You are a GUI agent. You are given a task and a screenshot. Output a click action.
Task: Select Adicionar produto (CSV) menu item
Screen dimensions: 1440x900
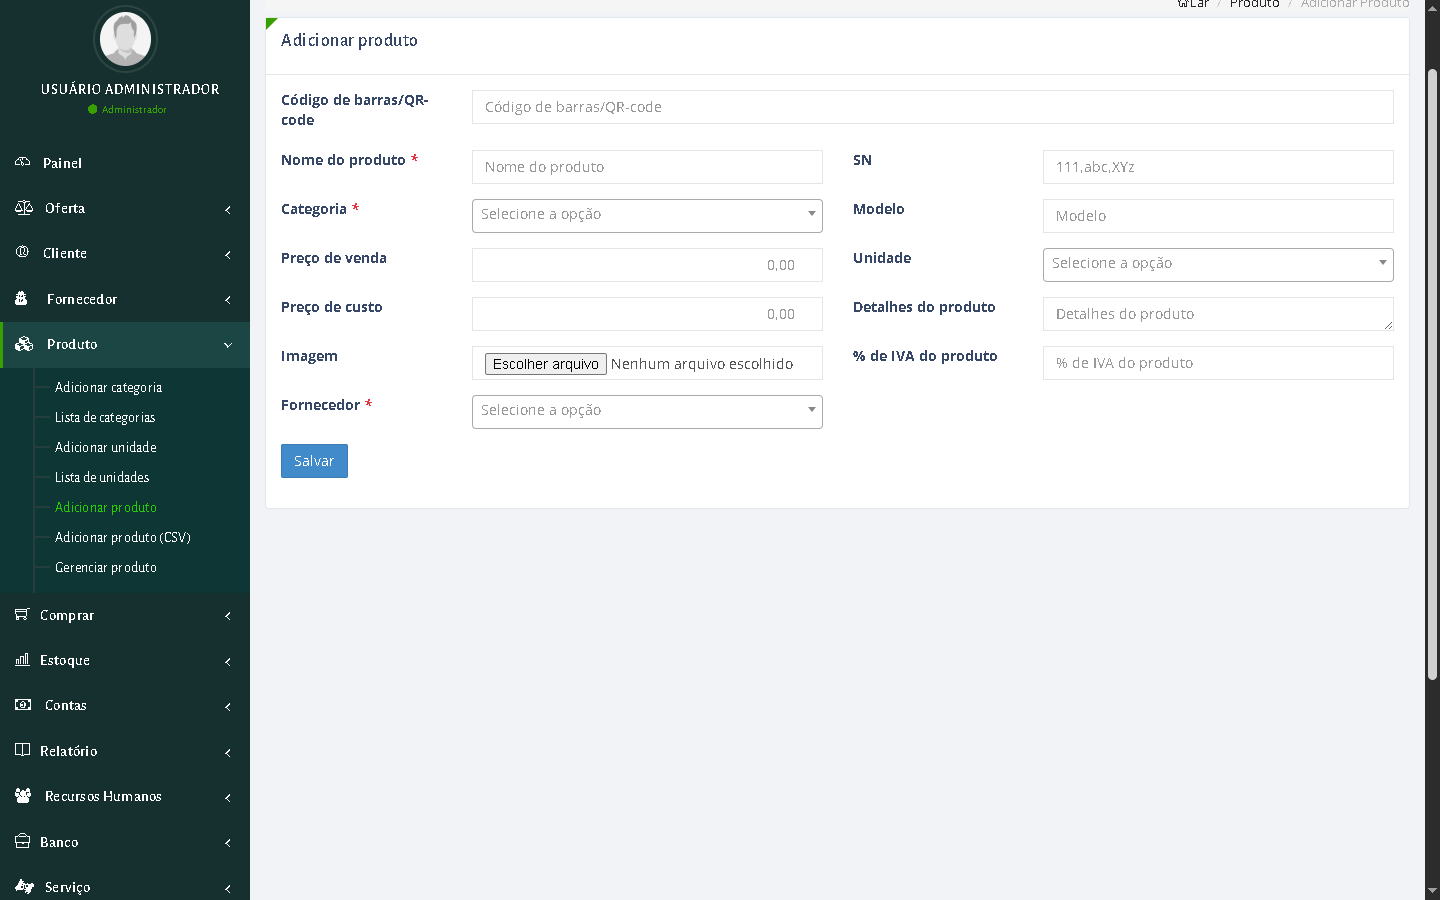pos(122,537)
